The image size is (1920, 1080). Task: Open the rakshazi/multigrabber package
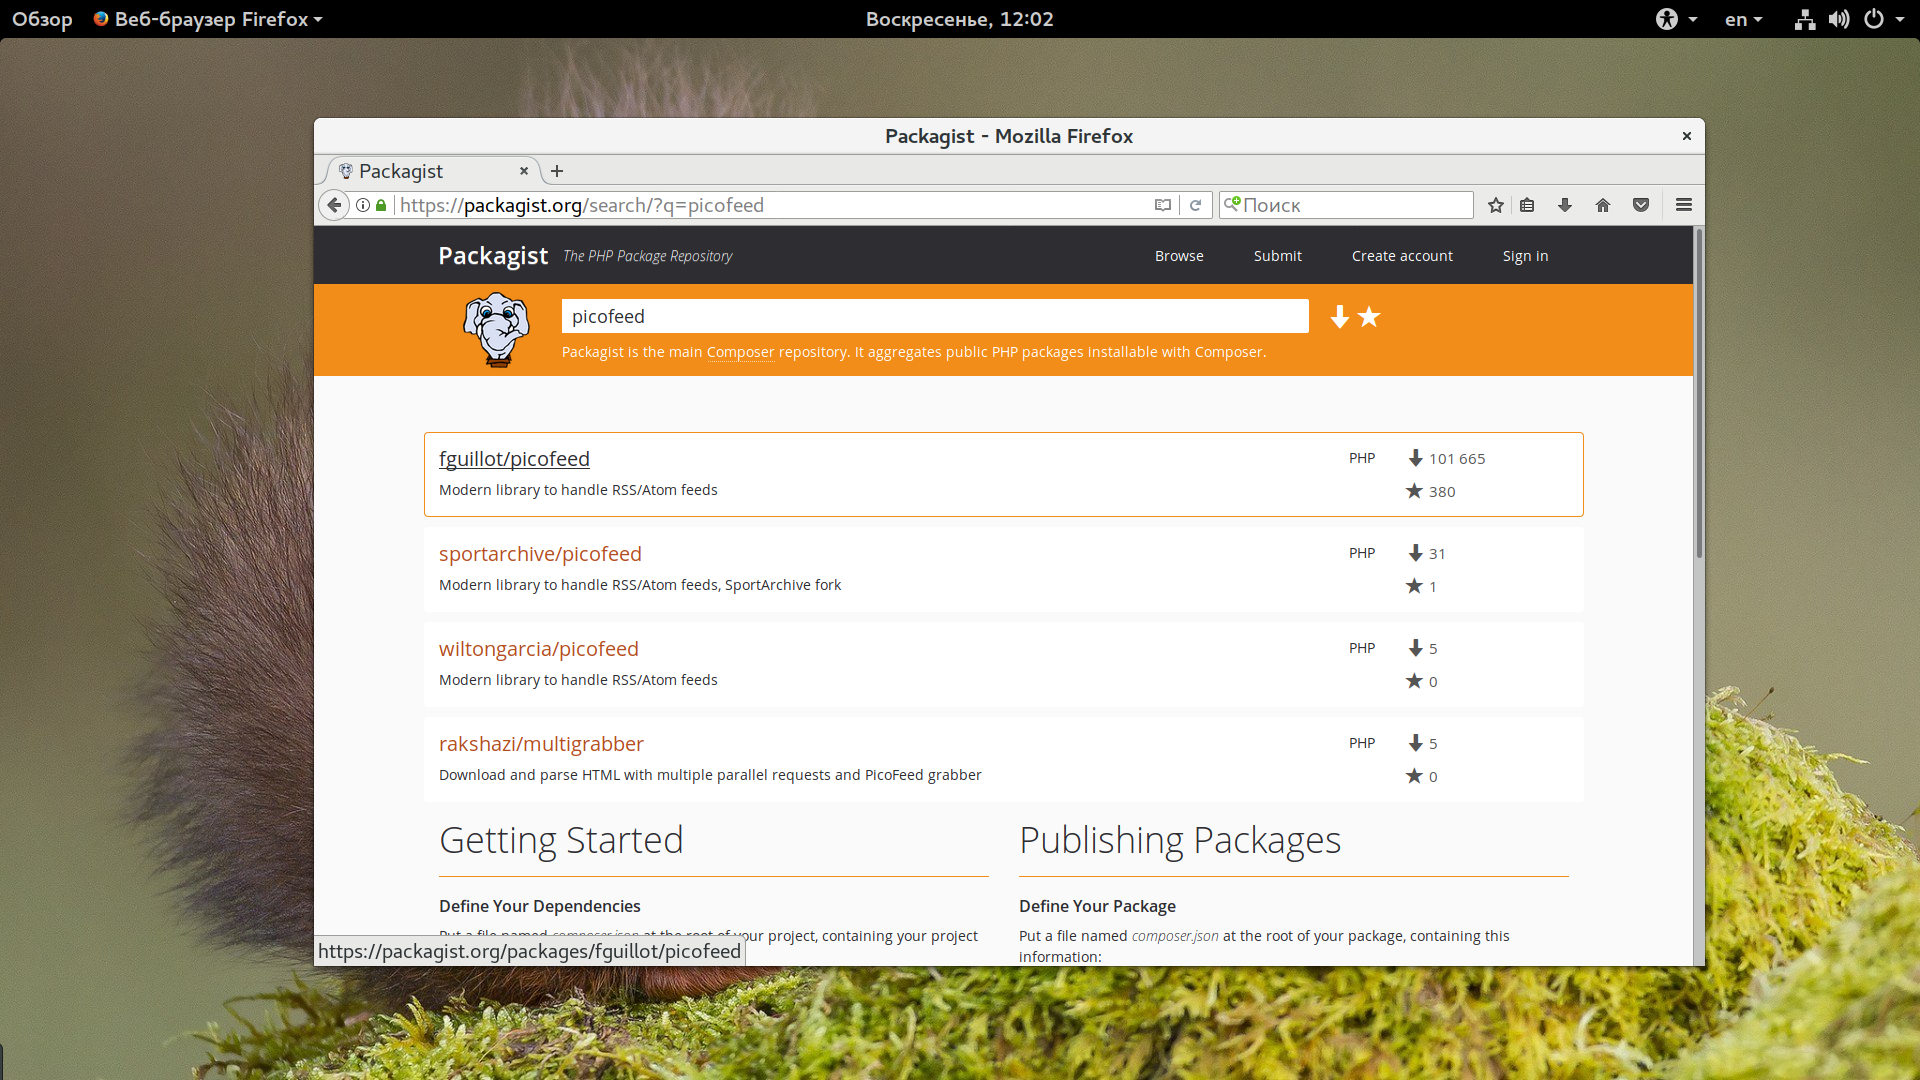541,744
